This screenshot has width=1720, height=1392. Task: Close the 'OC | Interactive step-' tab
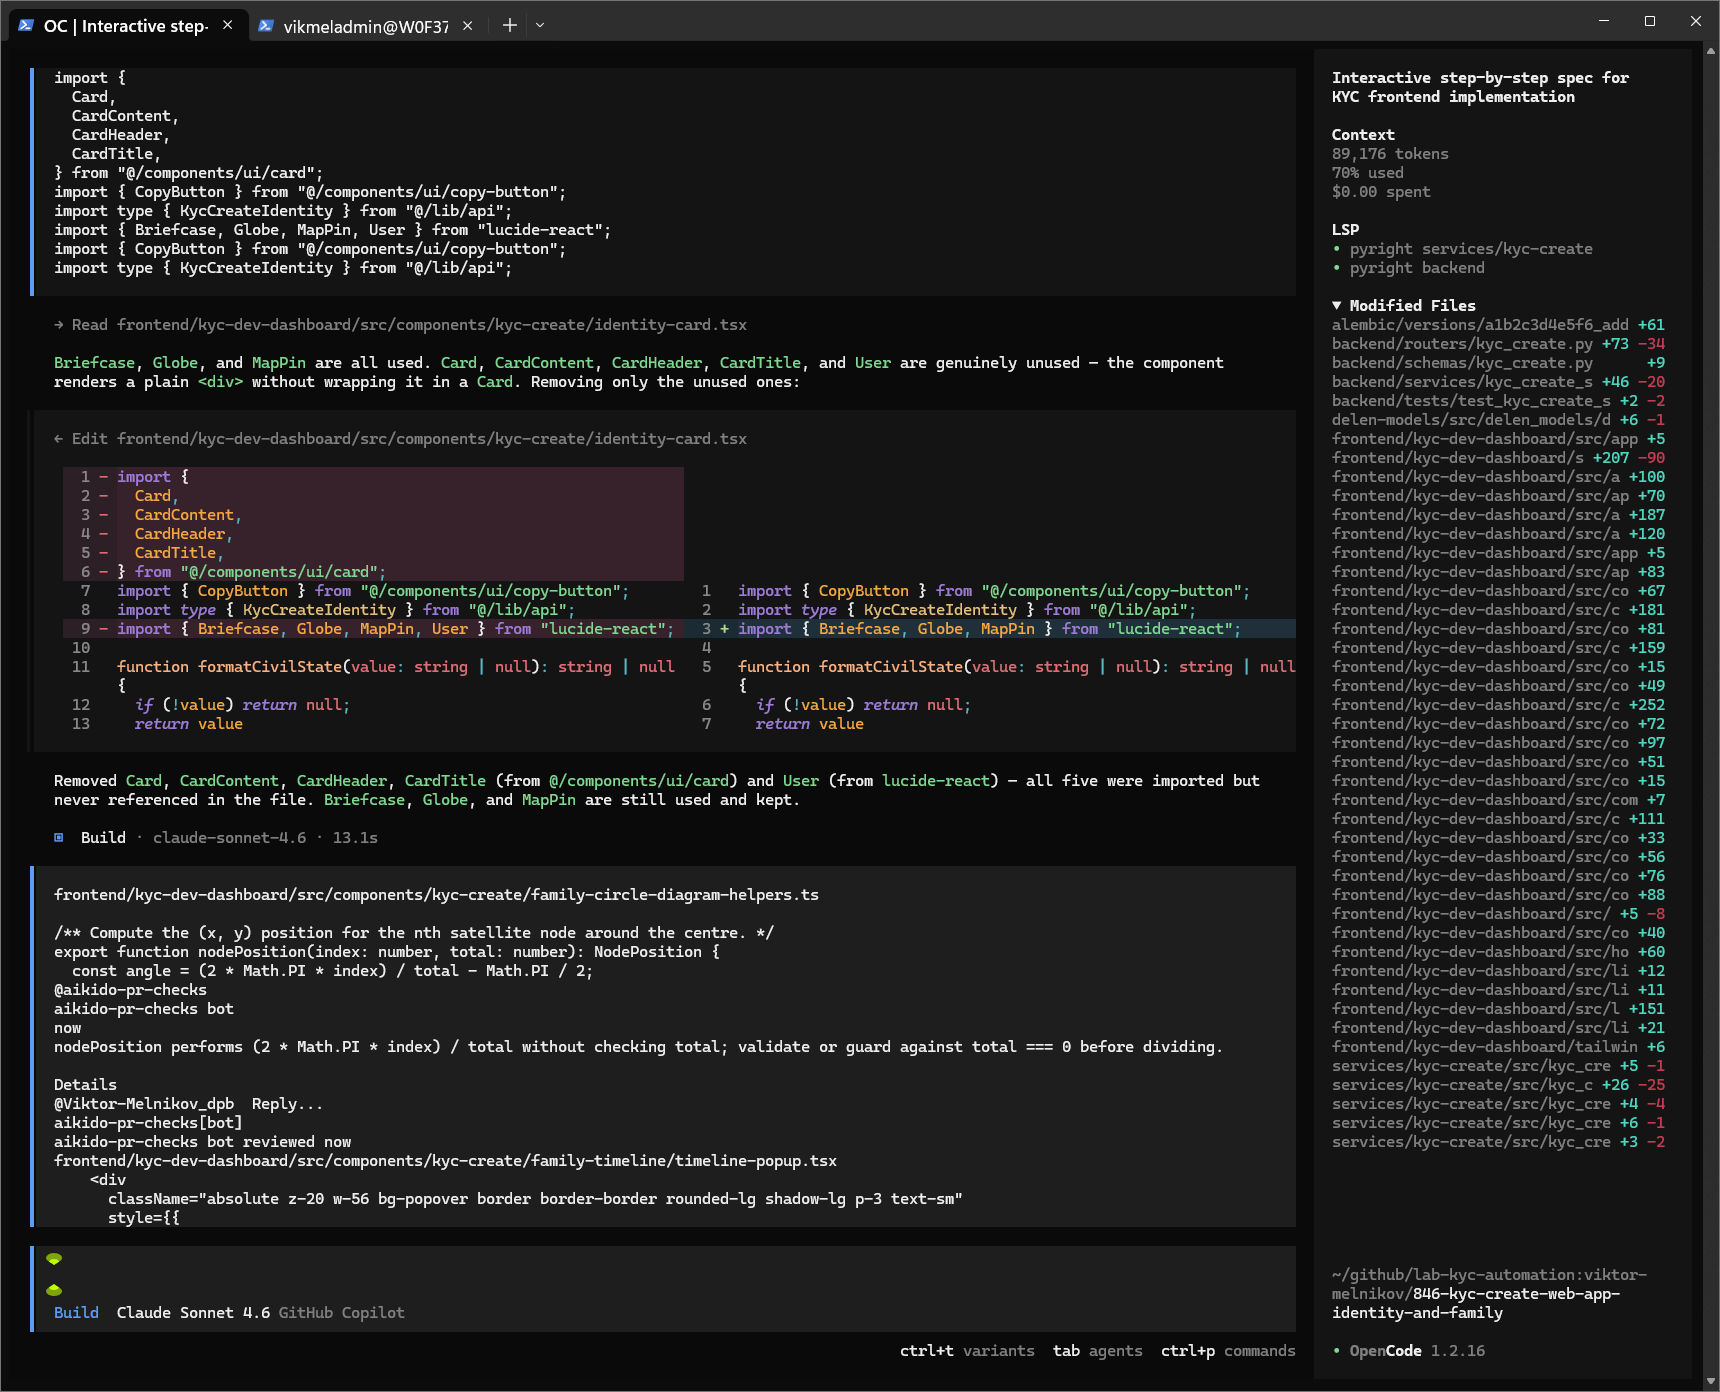pyautogui.click(x=228, y=25)
